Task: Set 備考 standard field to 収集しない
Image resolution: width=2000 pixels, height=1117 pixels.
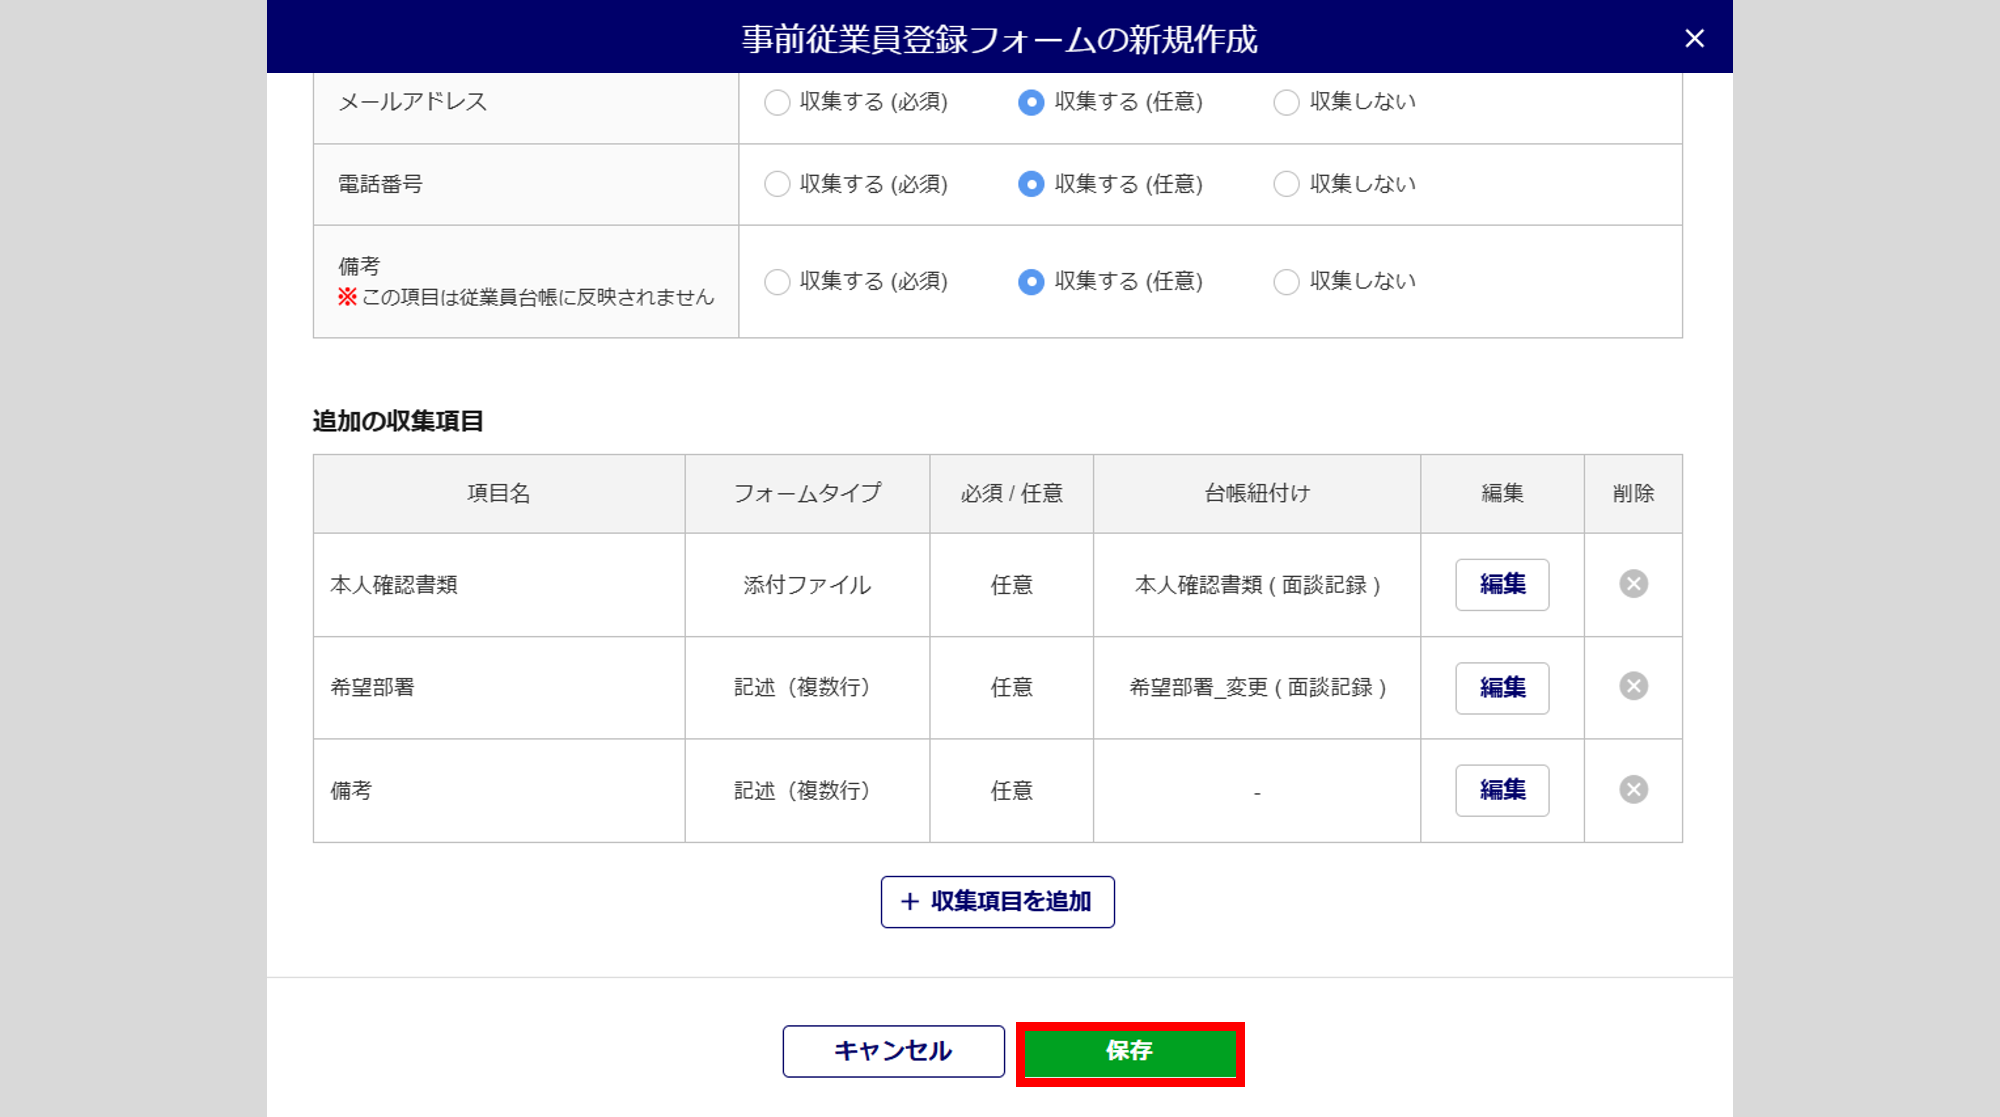Action: 1286,282
